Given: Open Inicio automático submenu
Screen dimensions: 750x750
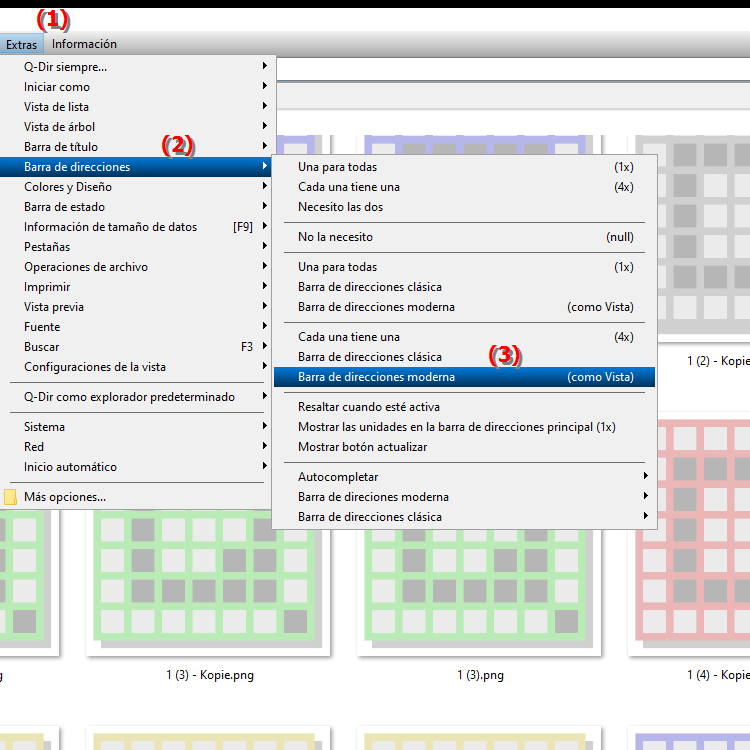Looking at the screenshot, I should (x=137, y=467).
